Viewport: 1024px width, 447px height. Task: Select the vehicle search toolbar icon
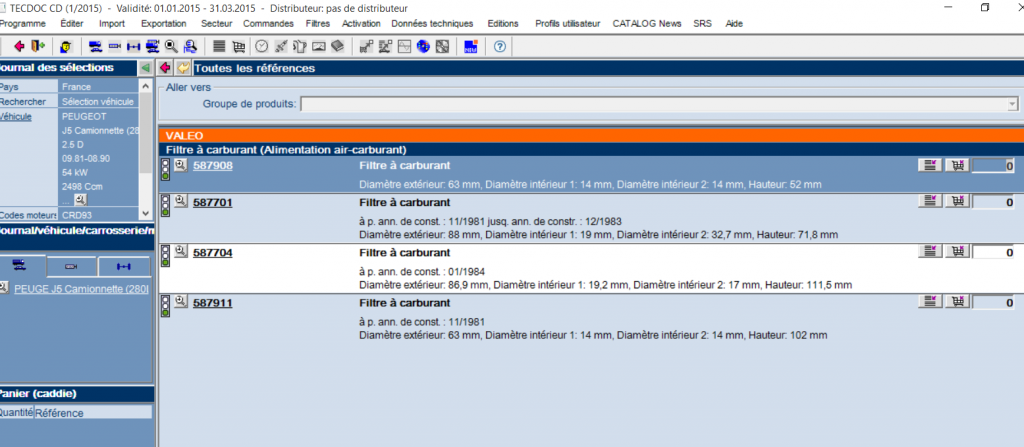[x=95, y=46]
